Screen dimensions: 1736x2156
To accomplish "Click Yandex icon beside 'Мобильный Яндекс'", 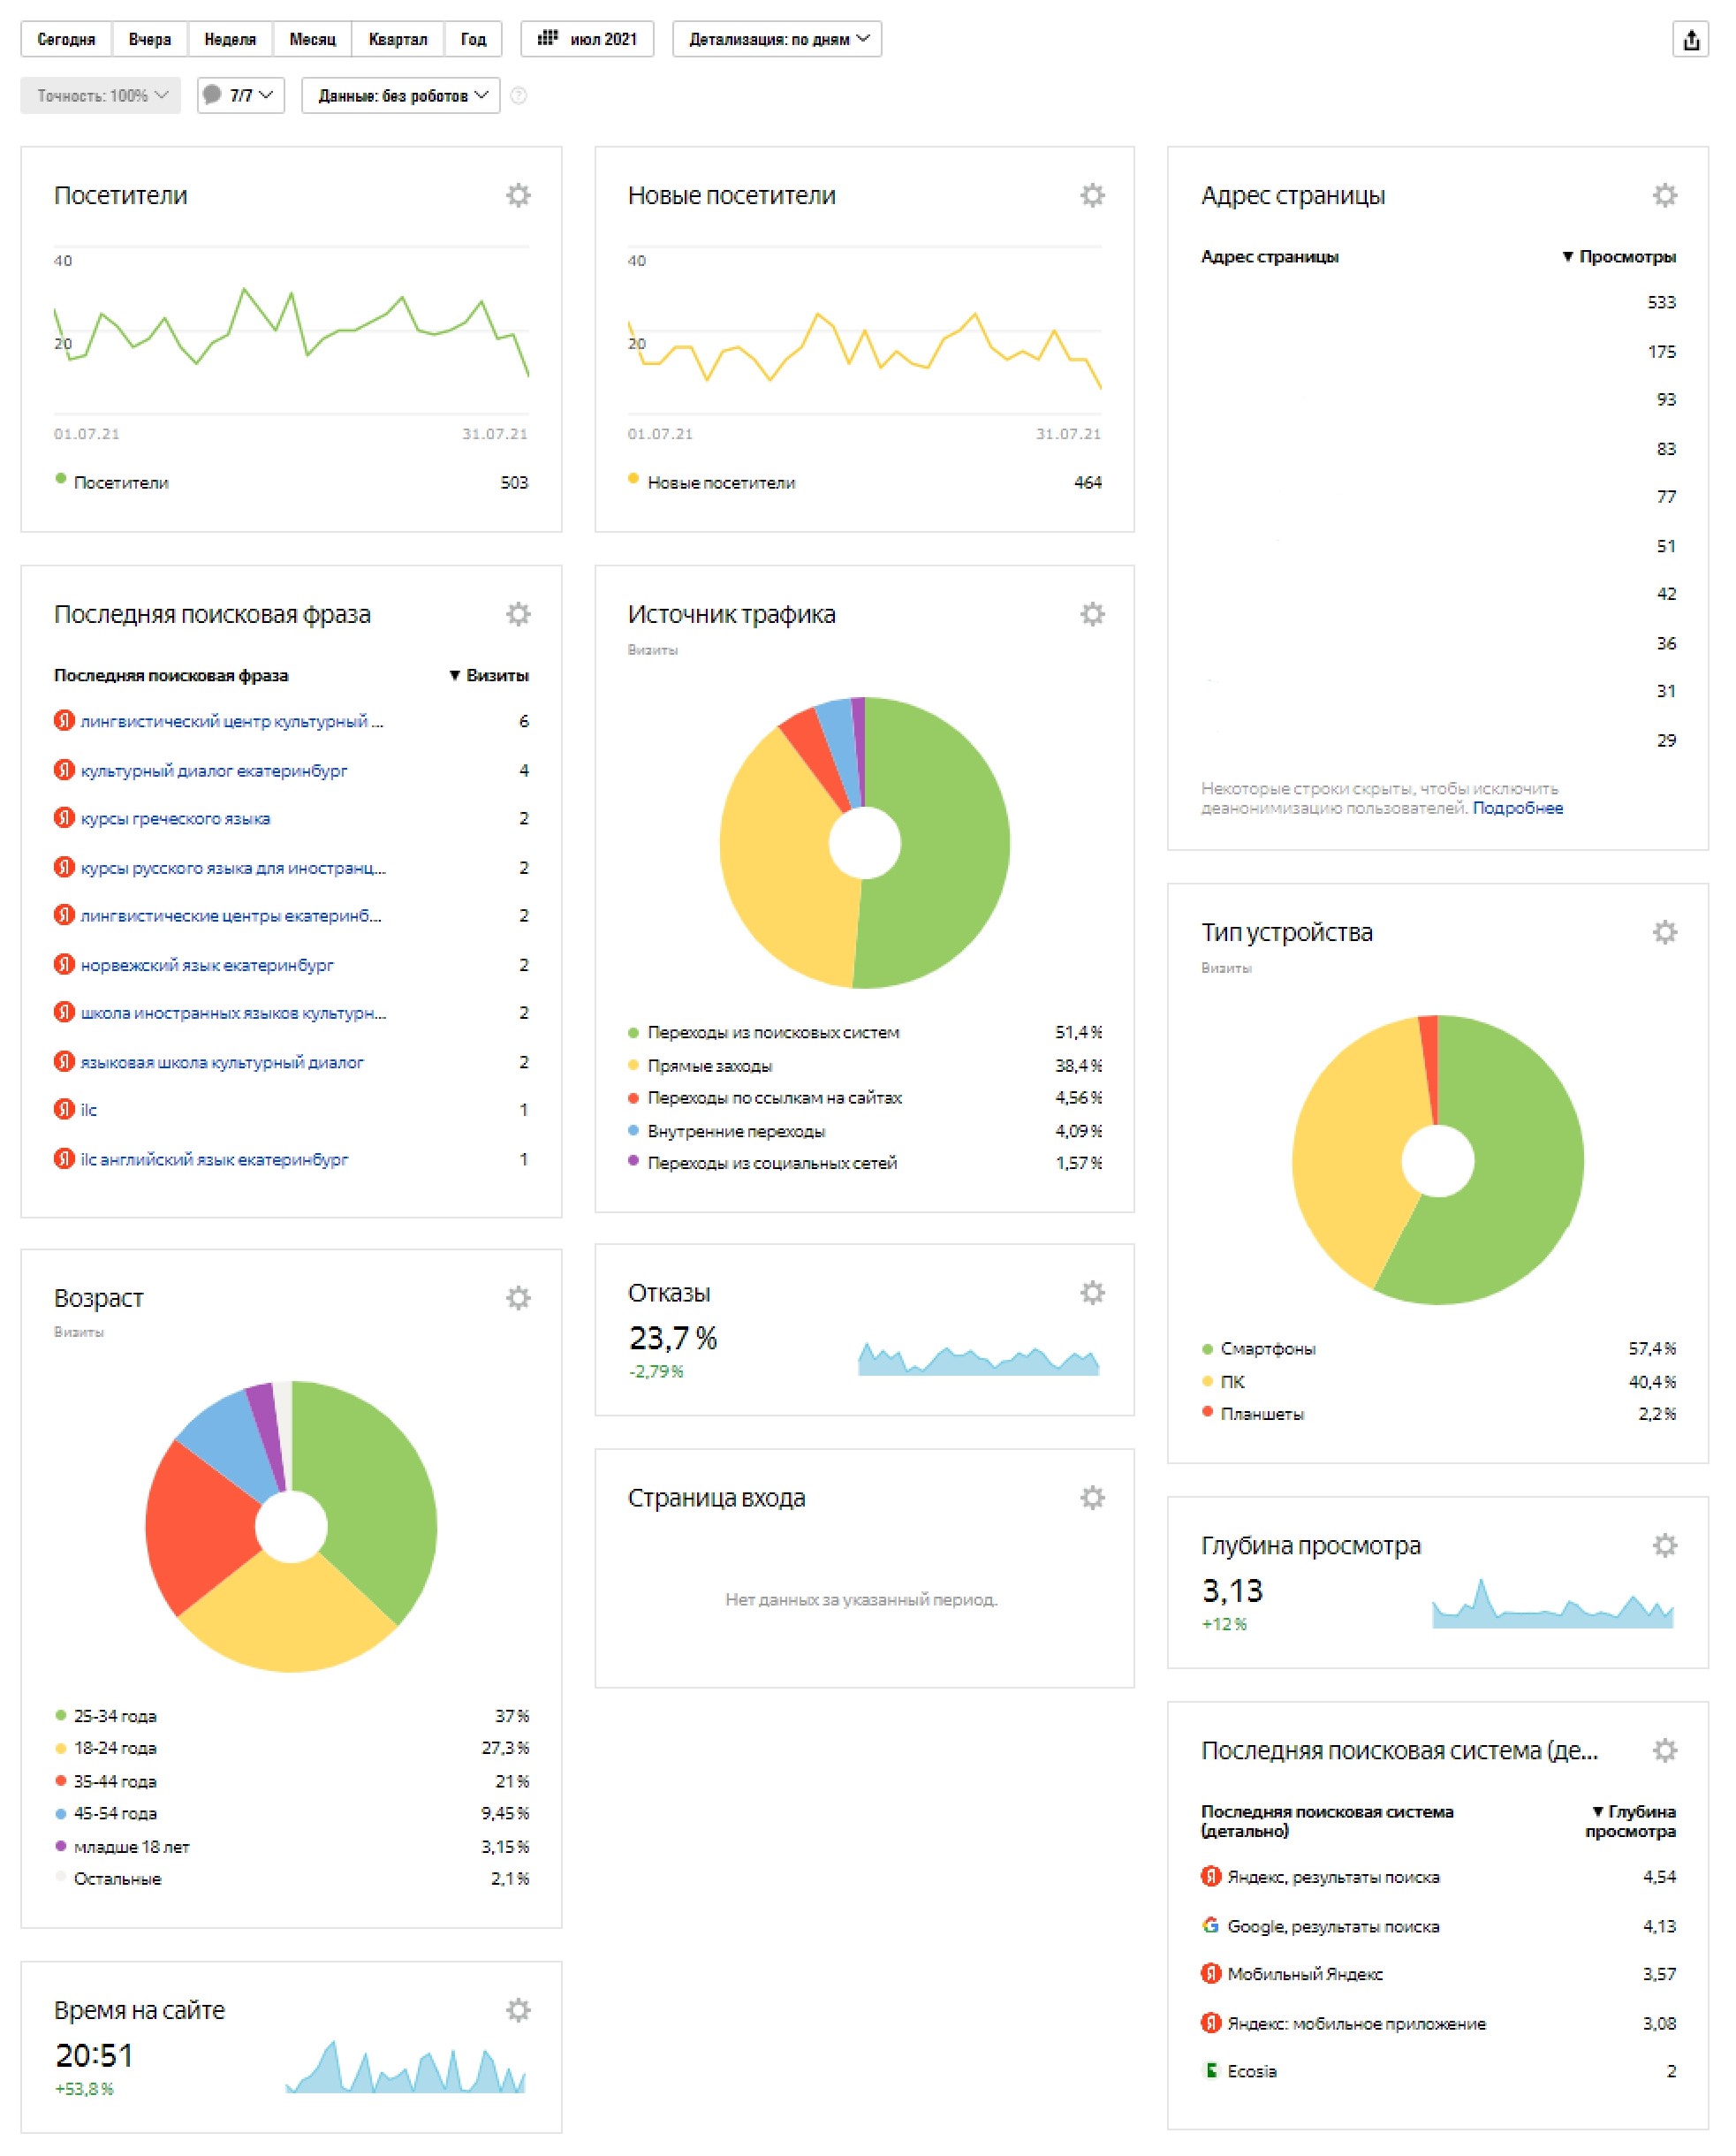I will (1211, 1974).
